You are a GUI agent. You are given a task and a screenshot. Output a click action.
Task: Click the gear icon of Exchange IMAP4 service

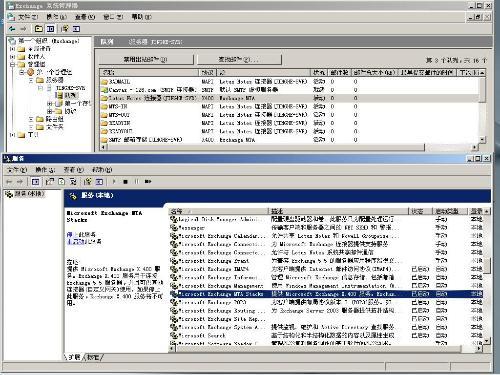tap(174, 269)
